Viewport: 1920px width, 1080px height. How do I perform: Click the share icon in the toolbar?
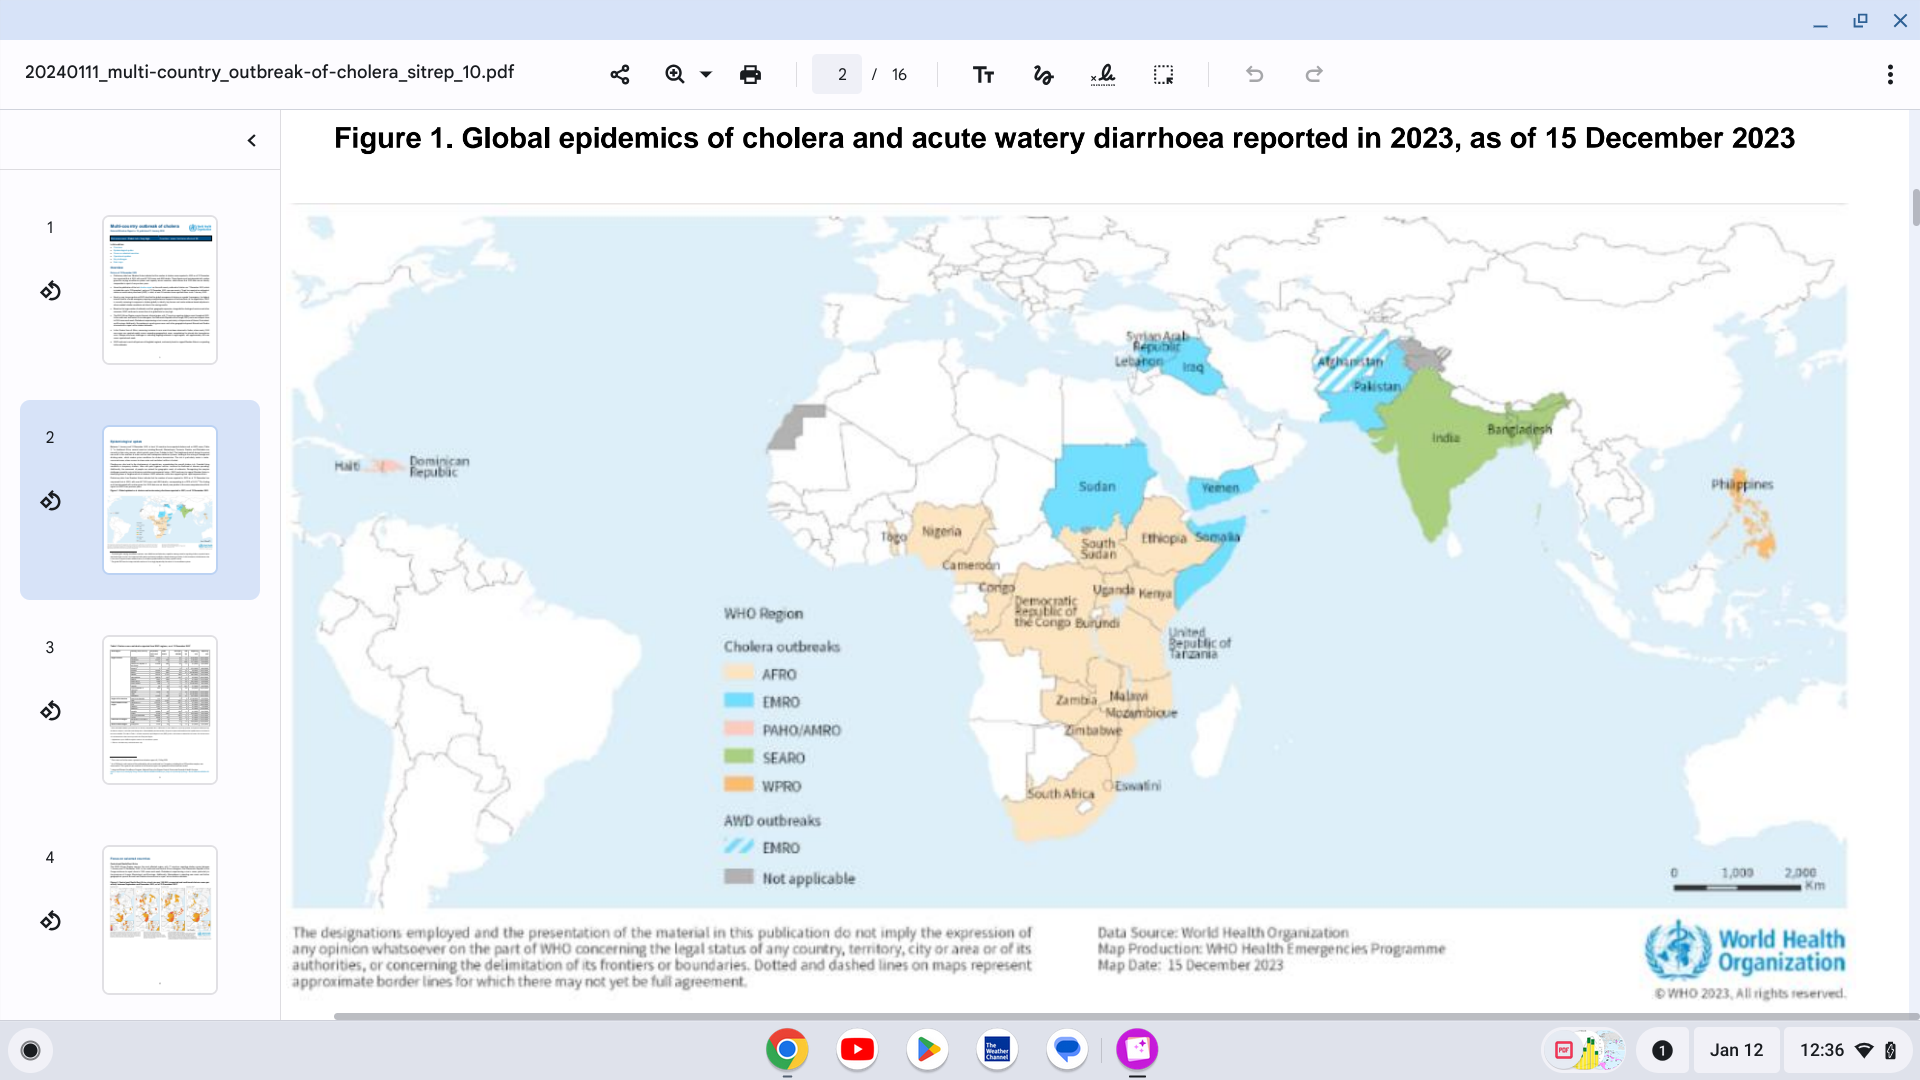click(620, 75)
